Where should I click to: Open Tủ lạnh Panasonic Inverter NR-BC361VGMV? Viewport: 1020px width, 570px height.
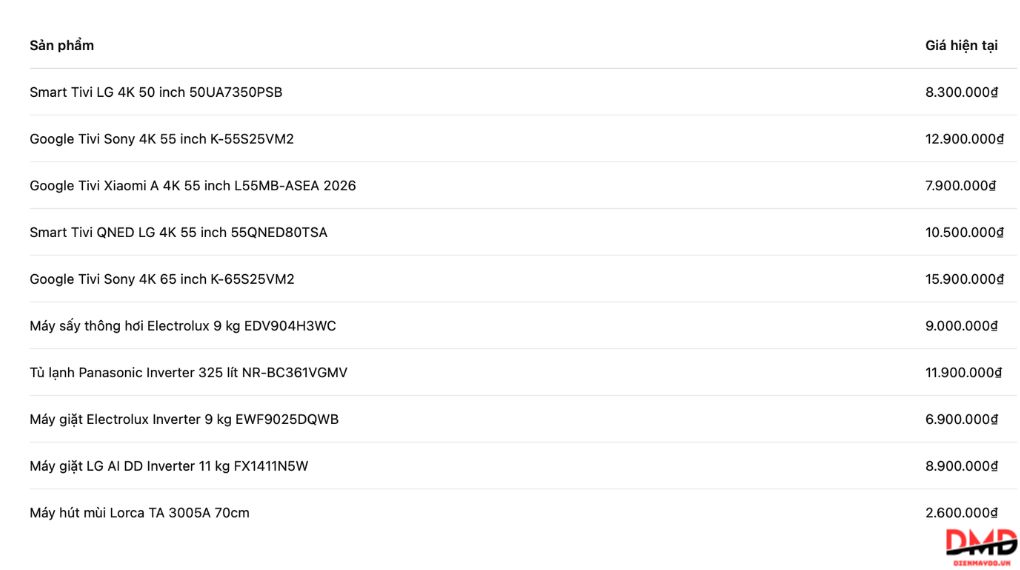coord(189,373)
